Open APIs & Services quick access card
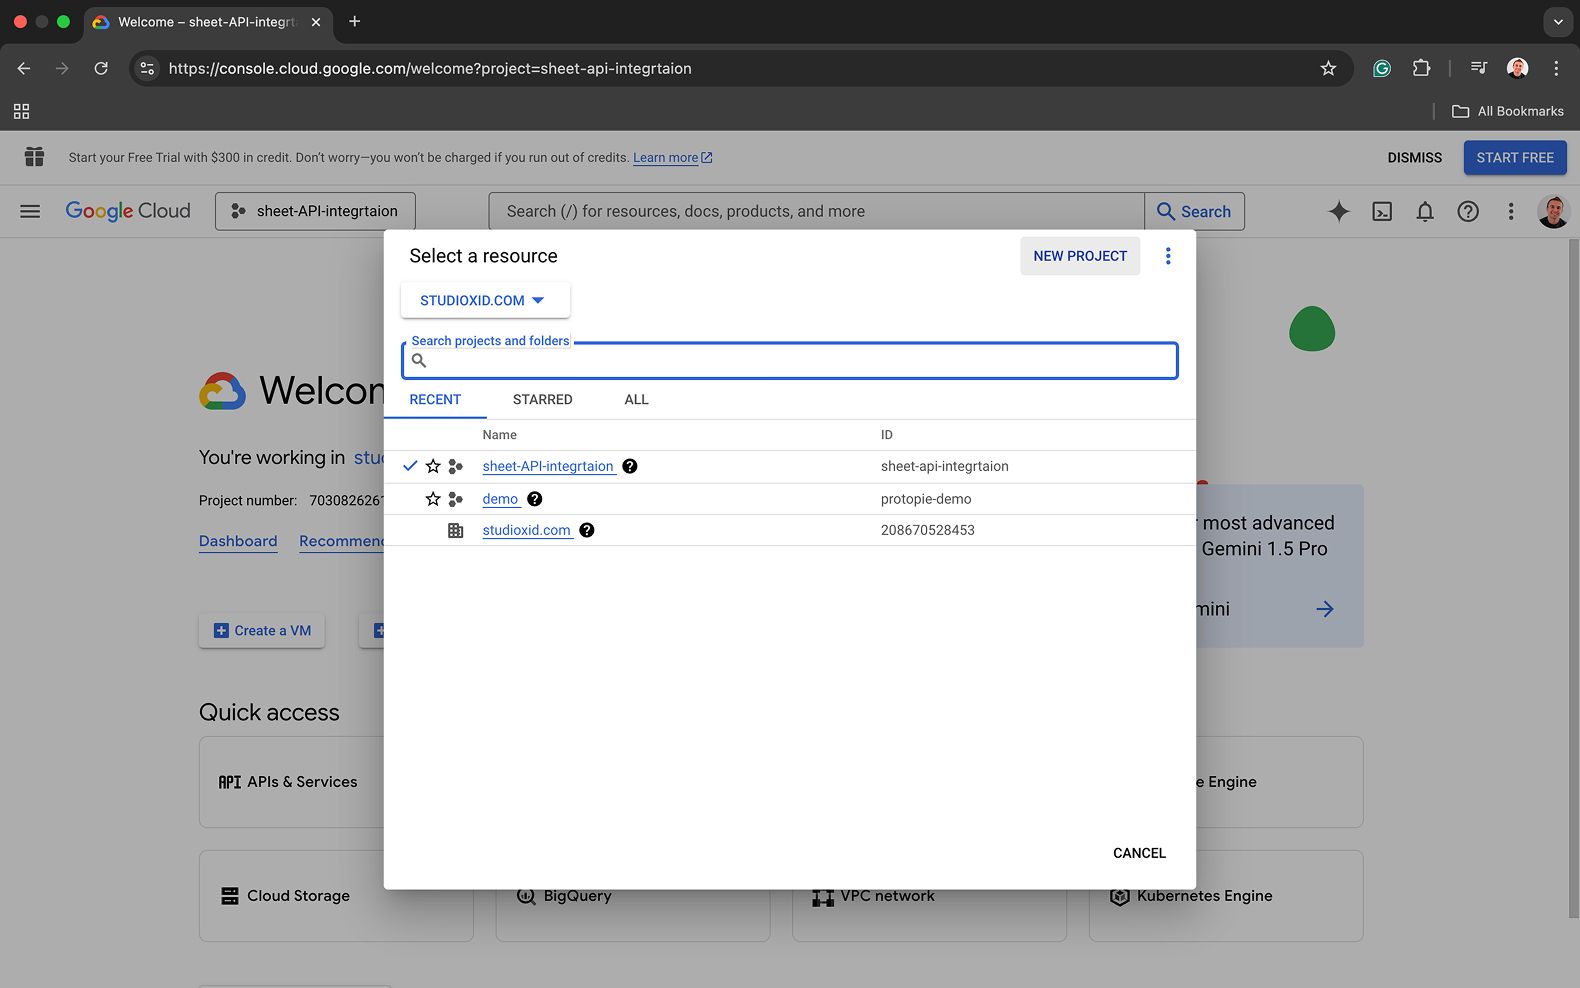Viewport: 1580px width, 988px height. click(291, 782)
